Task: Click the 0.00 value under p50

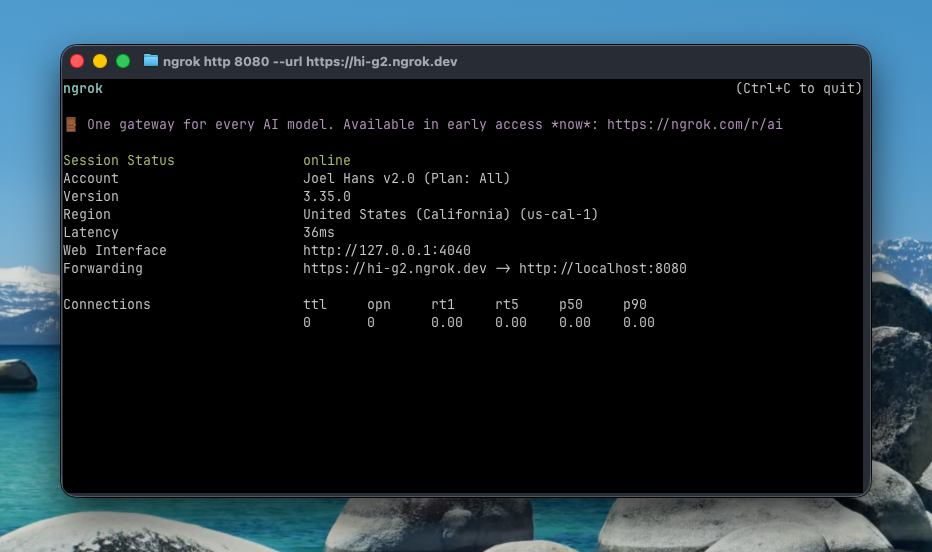Action: 575,323
